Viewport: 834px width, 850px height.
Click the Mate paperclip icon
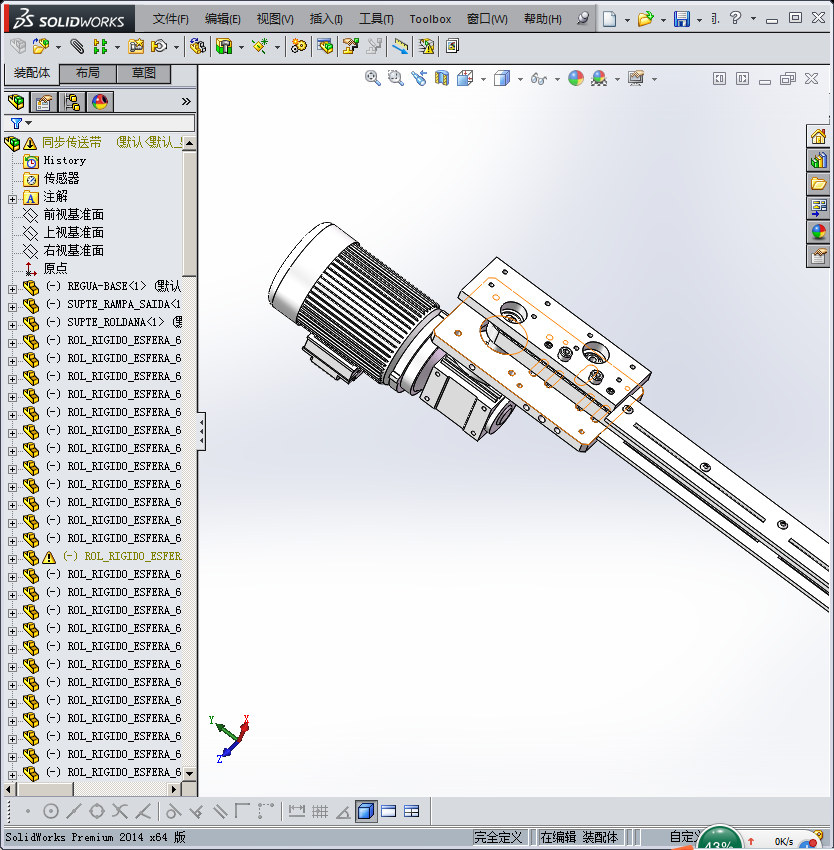click(77, 47)
